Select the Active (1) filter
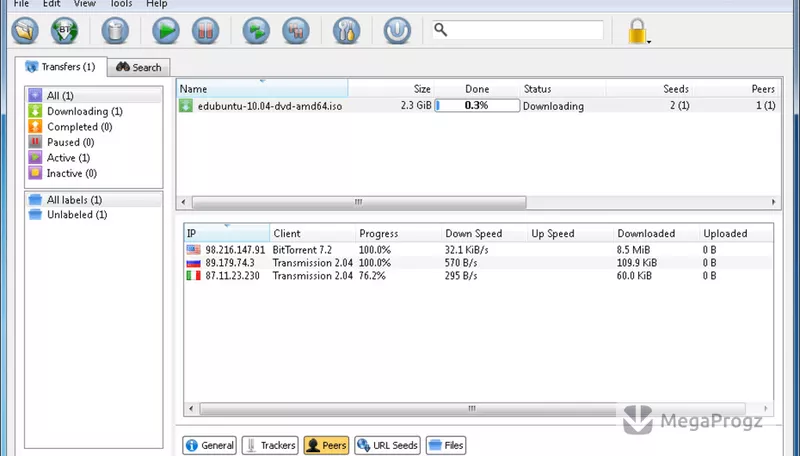The image size is (800, 456). (94, 158)
